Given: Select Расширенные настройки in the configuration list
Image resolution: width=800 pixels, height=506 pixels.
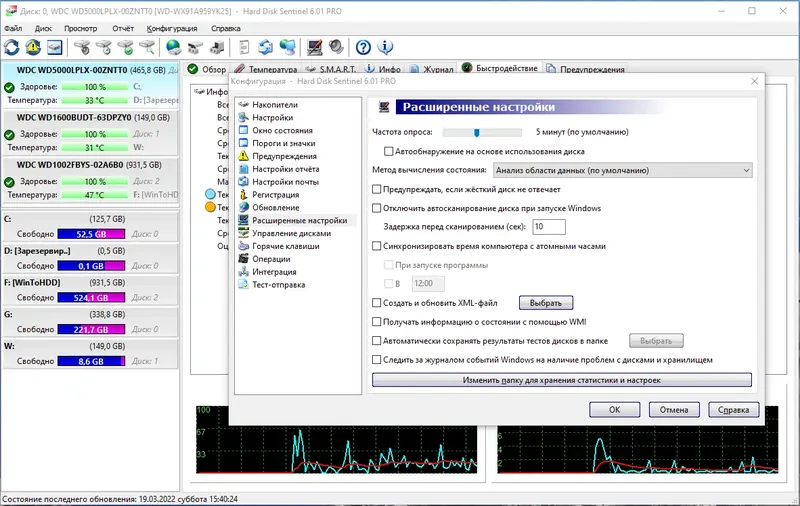Looking at the screenshot, I should coord(299,220).
